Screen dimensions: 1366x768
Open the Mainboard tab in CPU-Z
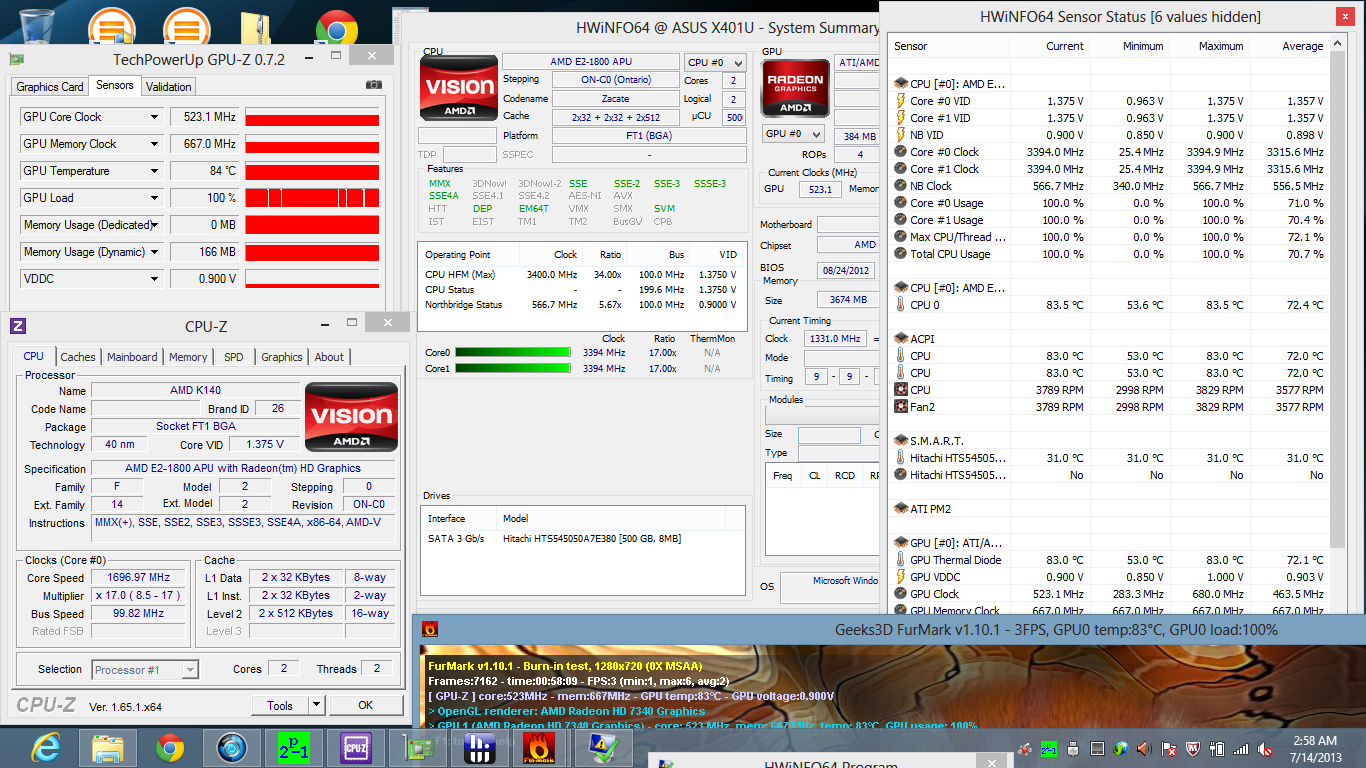pos(132,357)
